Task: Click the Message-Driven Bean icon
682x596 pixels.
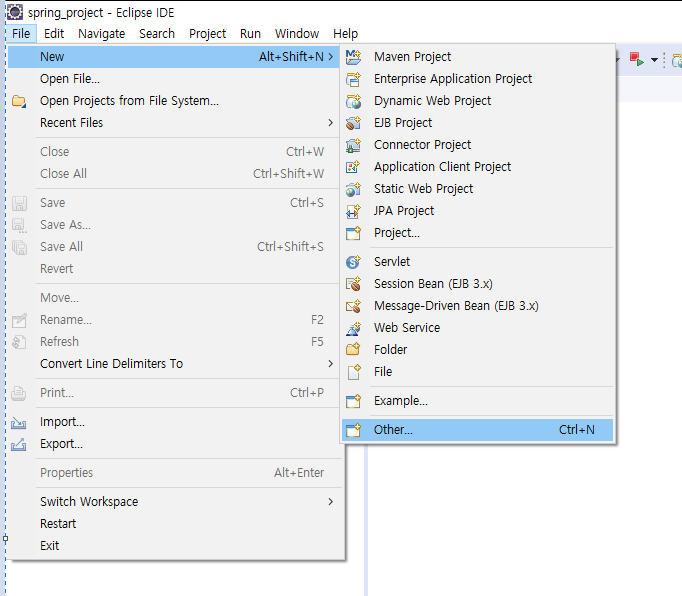Action: pos(353,306)
